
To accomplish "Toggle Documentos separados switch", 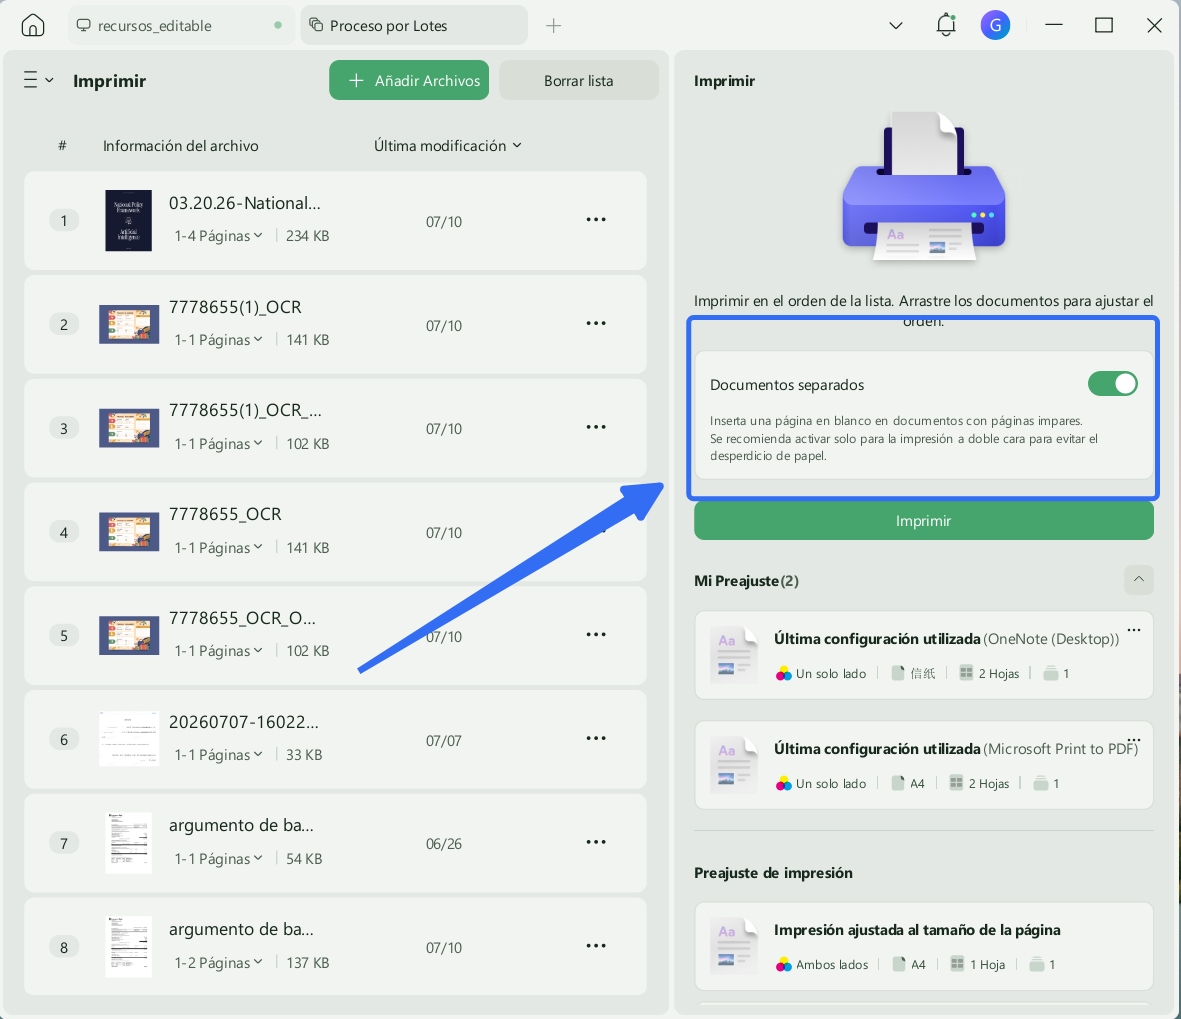I will (1112, 384).
